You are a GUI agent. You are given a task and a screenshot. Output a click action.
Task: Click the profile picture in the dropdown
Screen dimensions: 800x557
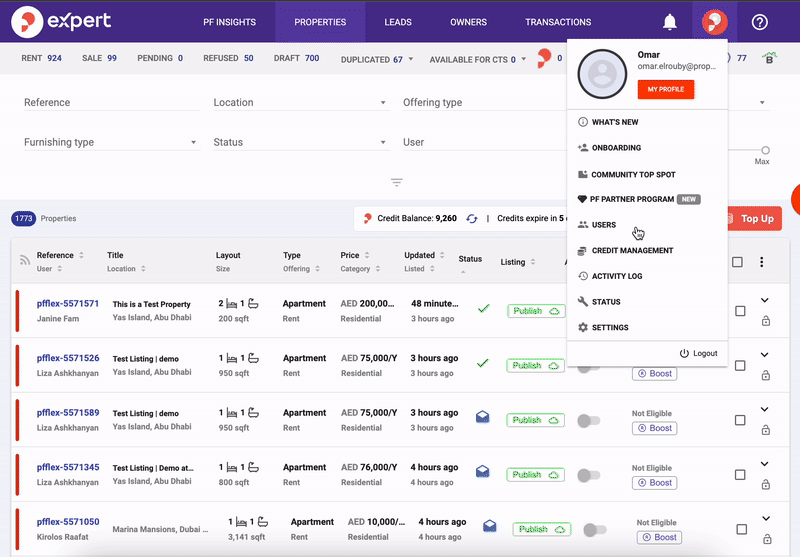[602, 74]
